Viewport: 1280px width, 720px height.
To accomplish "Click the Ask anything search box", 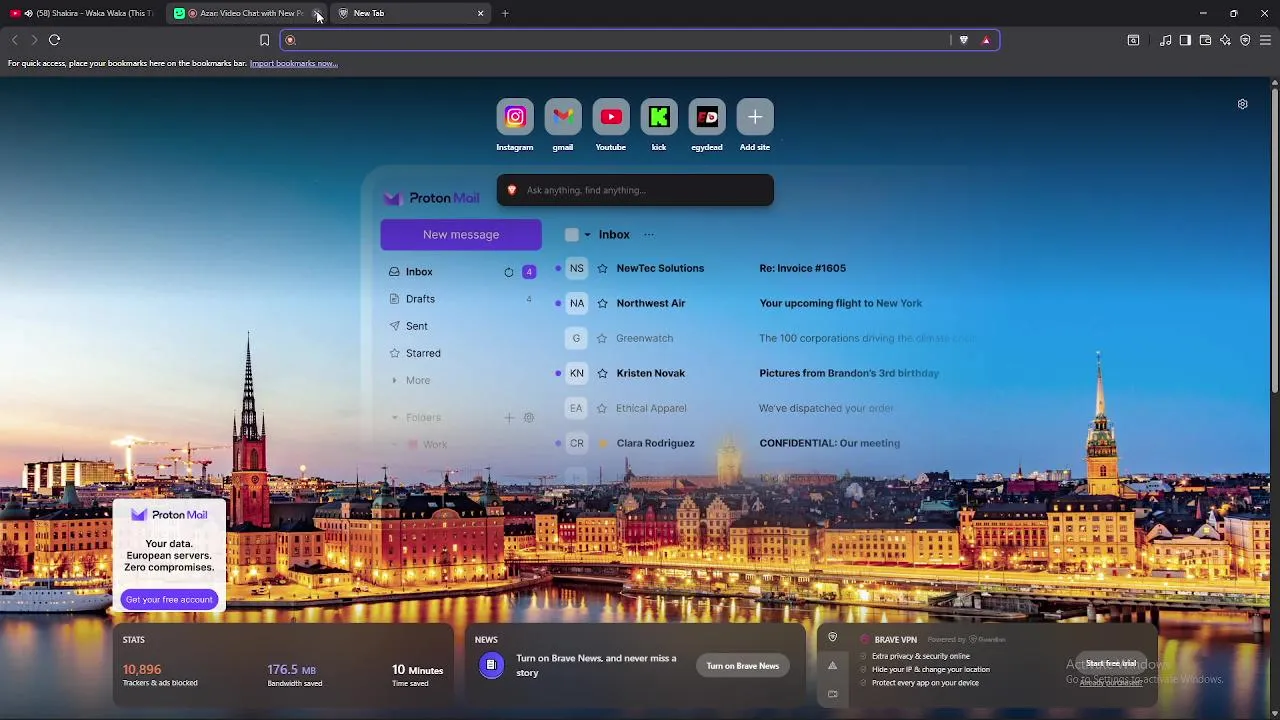I will 635,190.
